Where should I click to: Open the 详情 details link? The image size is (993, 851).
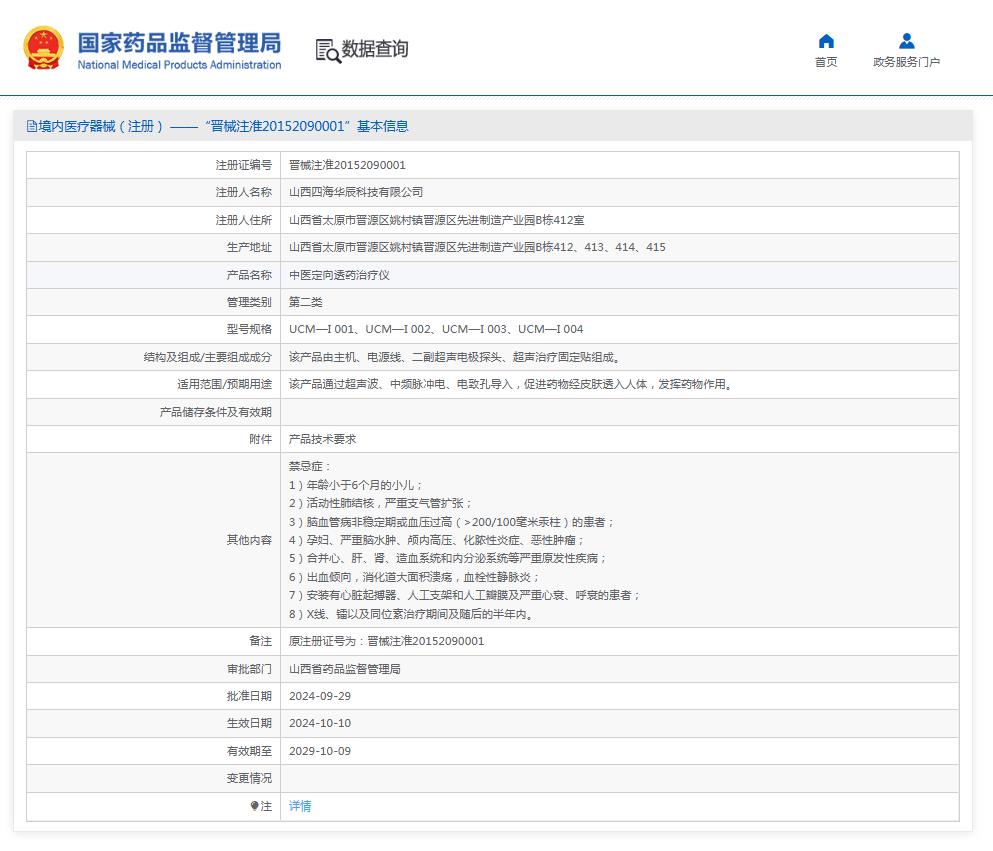tap(298, 806)
